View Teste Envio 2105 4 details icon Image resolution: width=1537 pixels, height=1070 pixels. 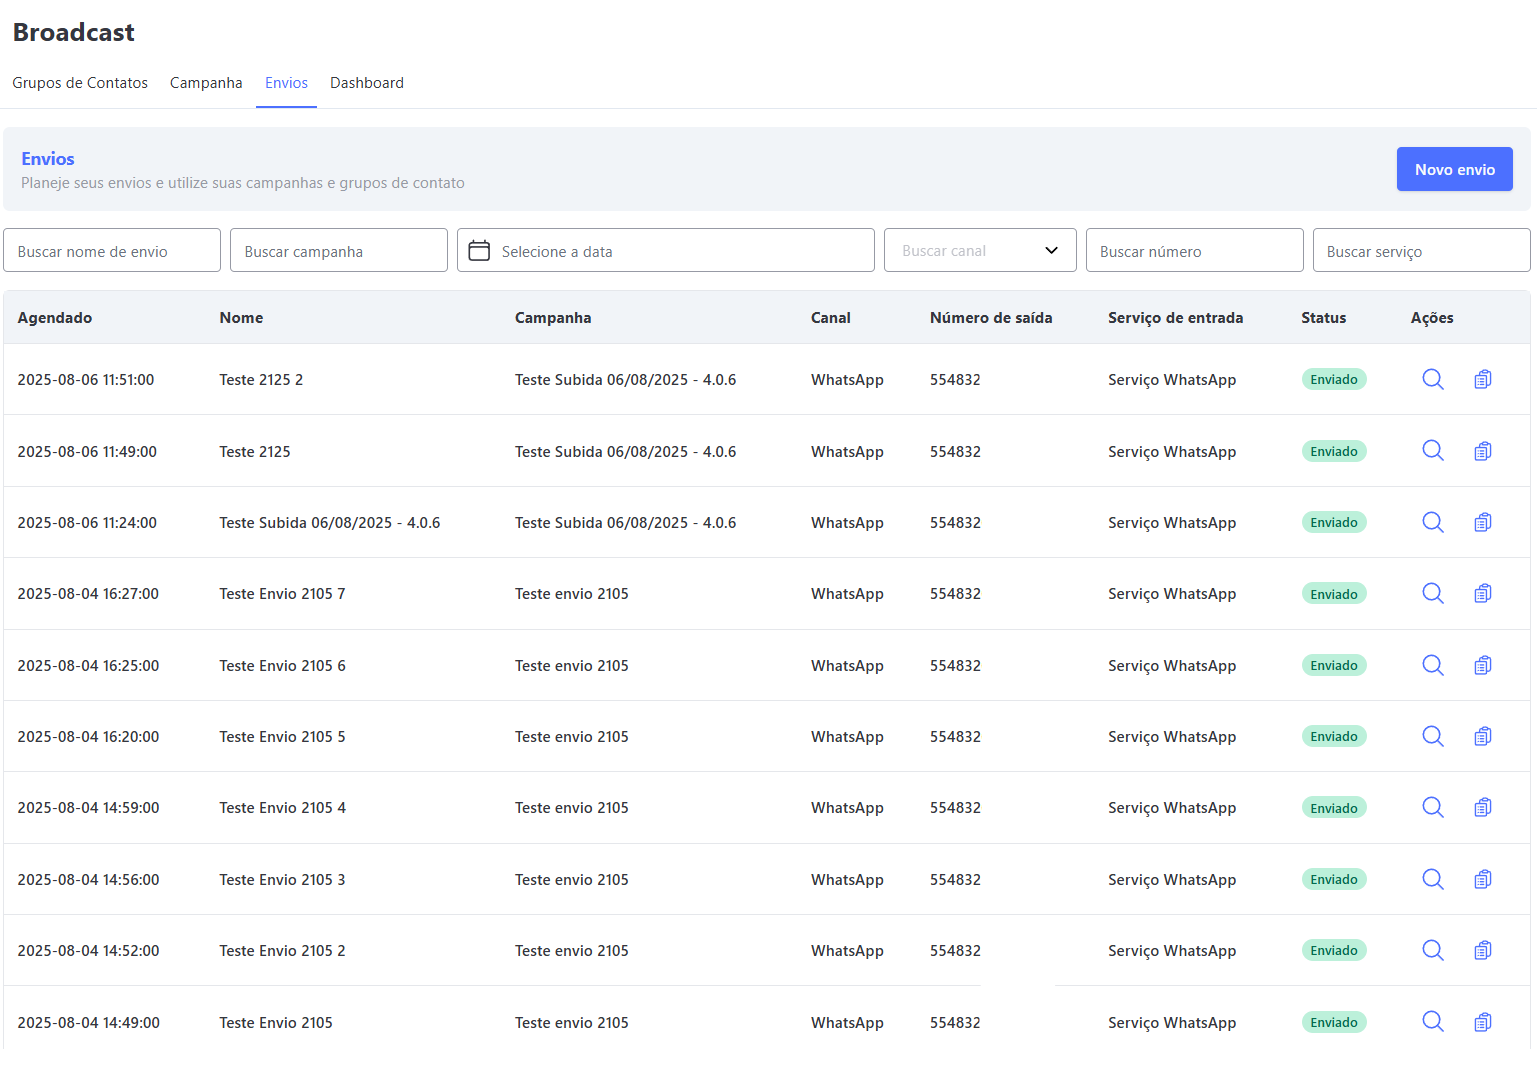(x=1432, y=808)
